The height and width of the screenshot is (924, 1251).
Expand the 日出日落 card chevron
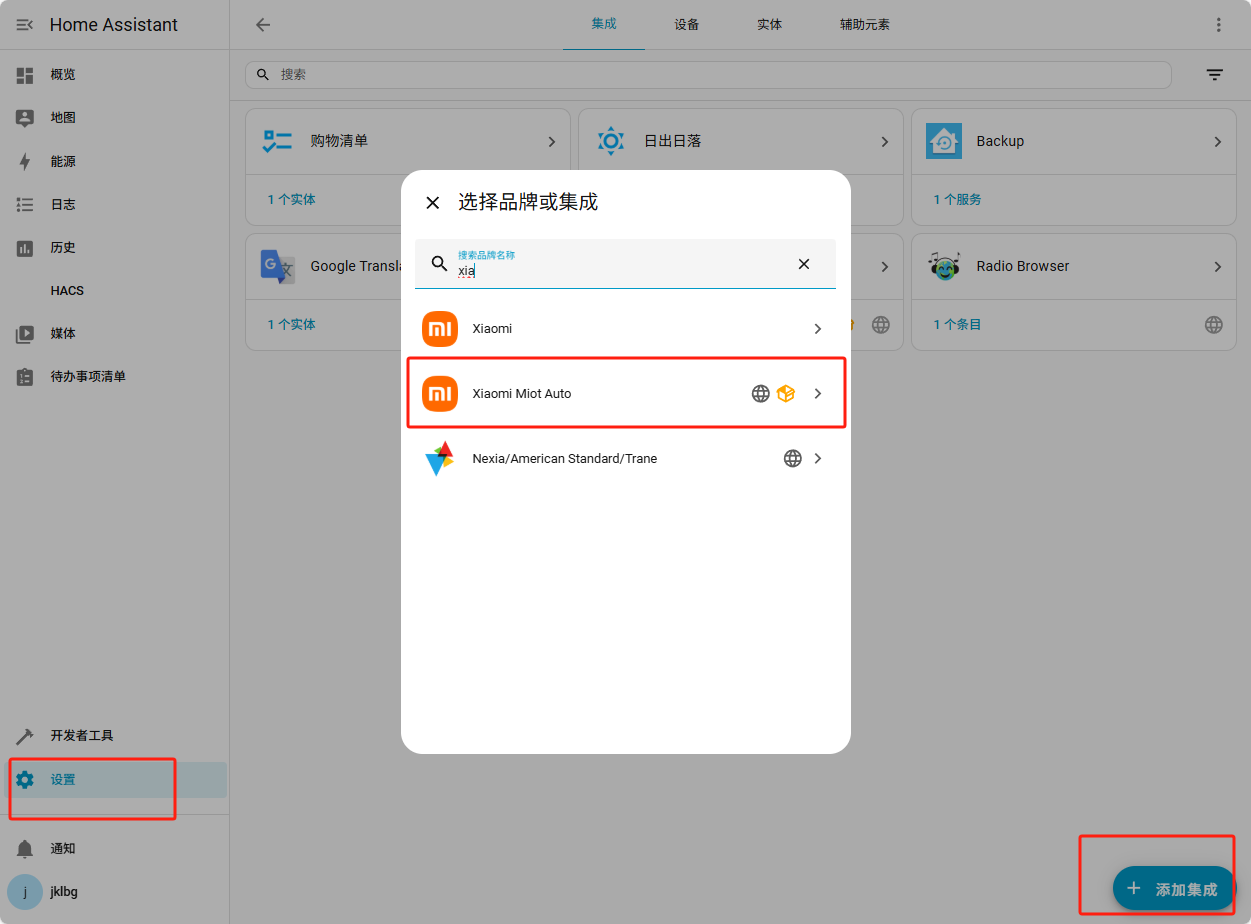pos(884,142)
